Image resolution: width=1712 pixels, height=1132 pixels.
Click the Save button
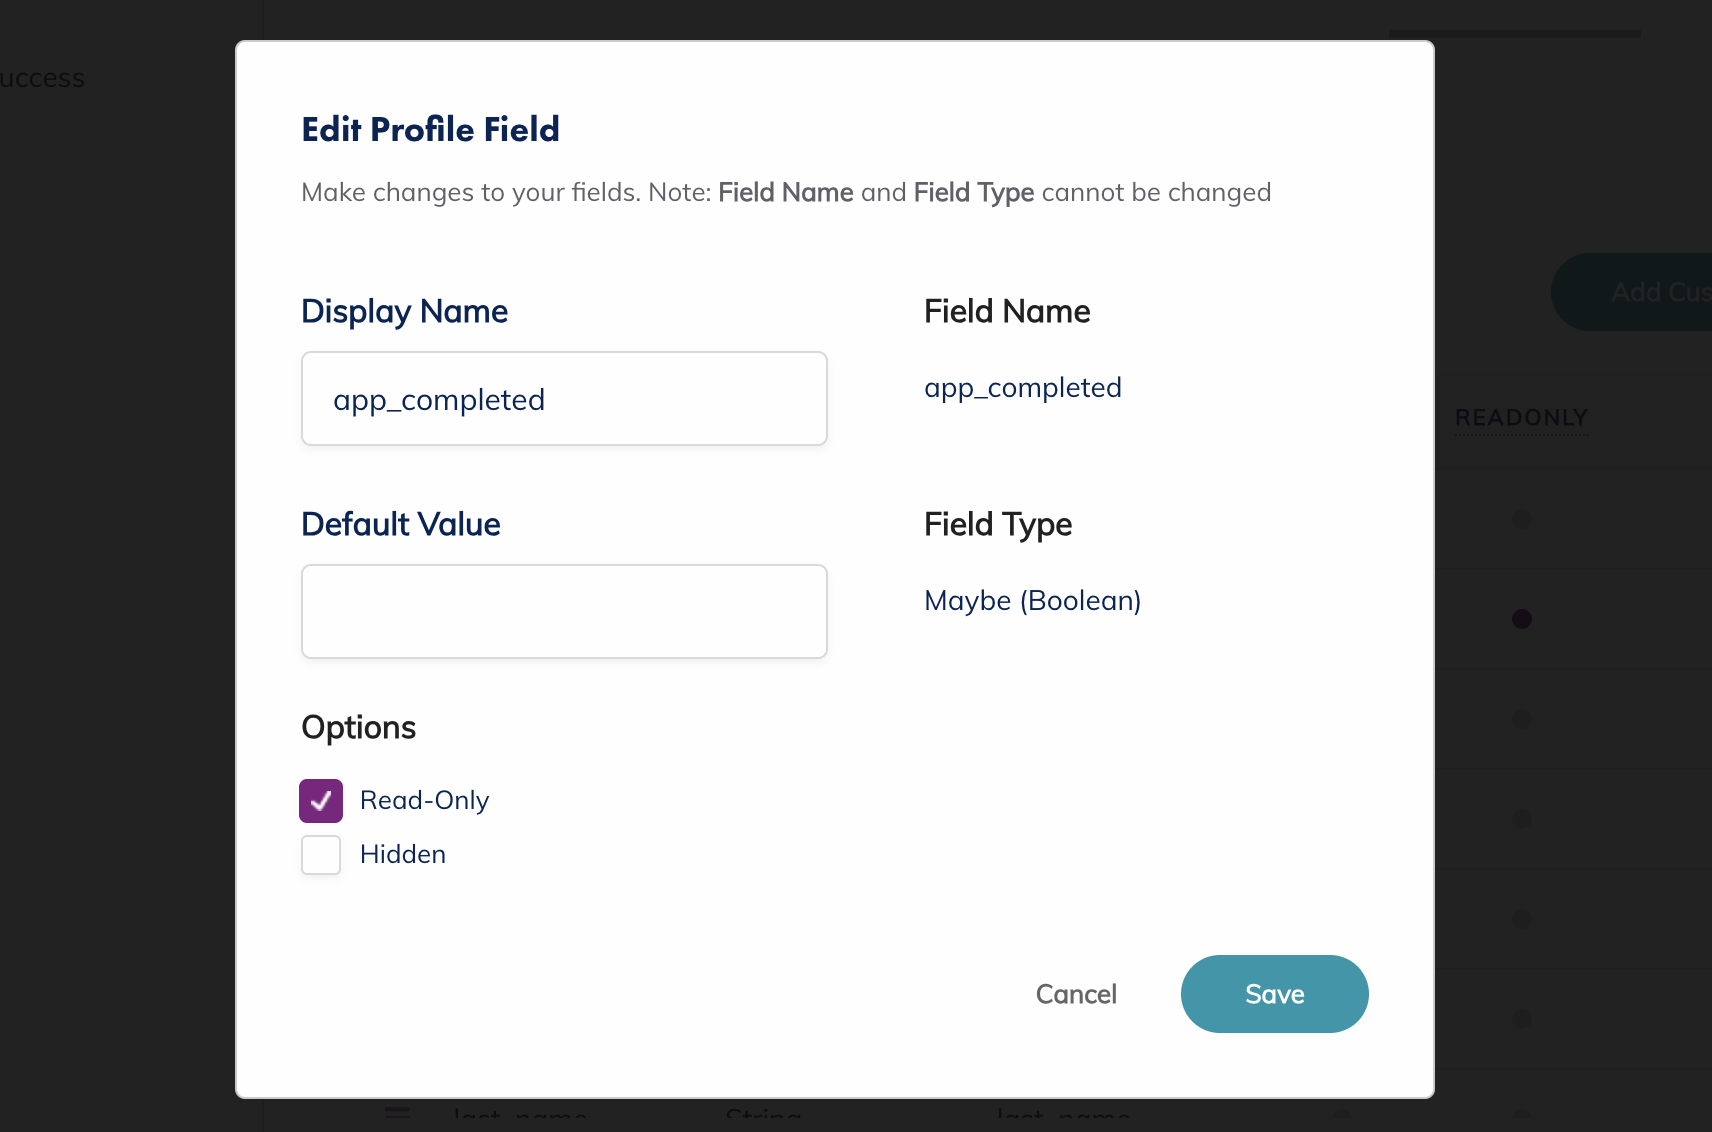[x=1274, y=994]
